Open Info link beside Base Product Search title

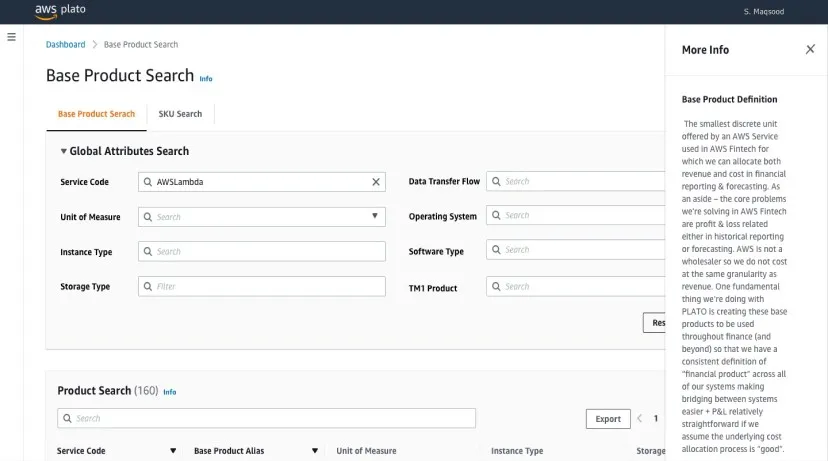coord(206,79)
